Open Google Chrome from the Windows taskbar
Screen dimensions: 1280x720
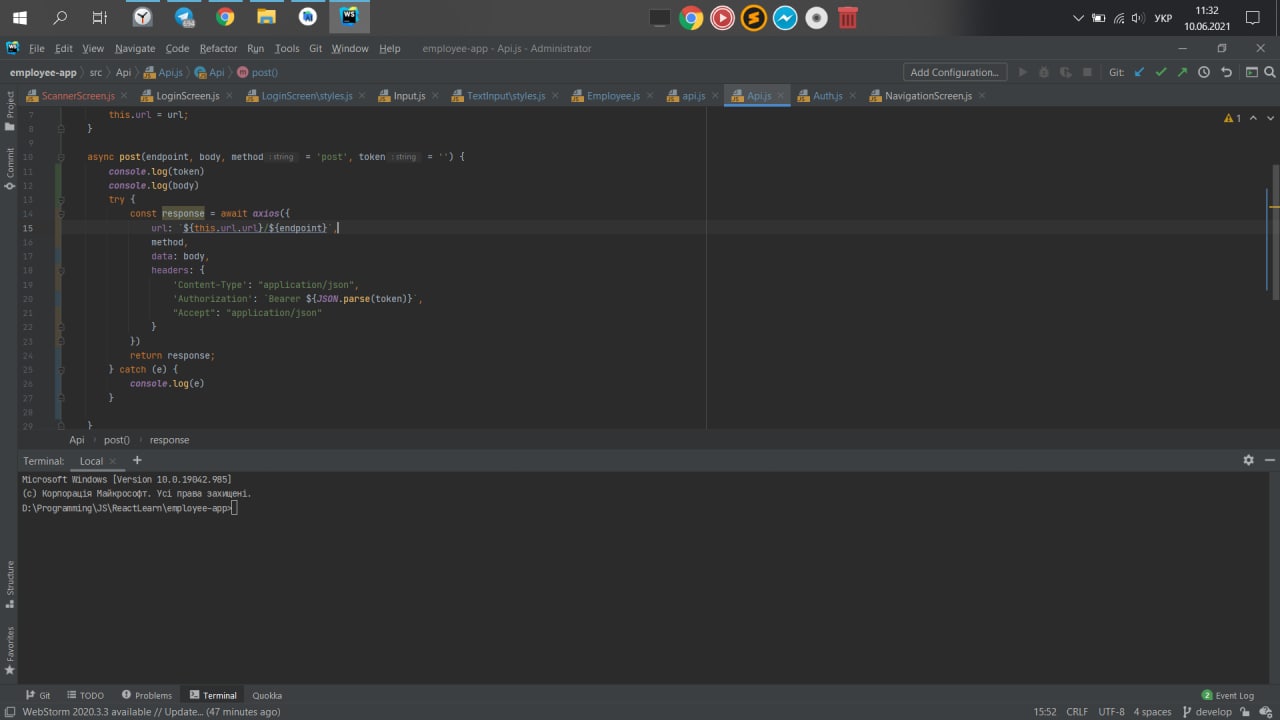pos(225,17)
